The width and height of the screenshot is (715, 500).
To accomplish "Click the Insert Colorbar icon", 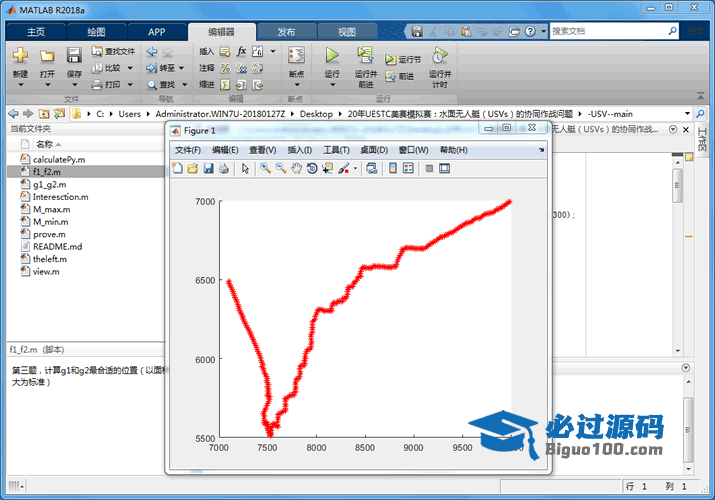I will tap(393, 169).
